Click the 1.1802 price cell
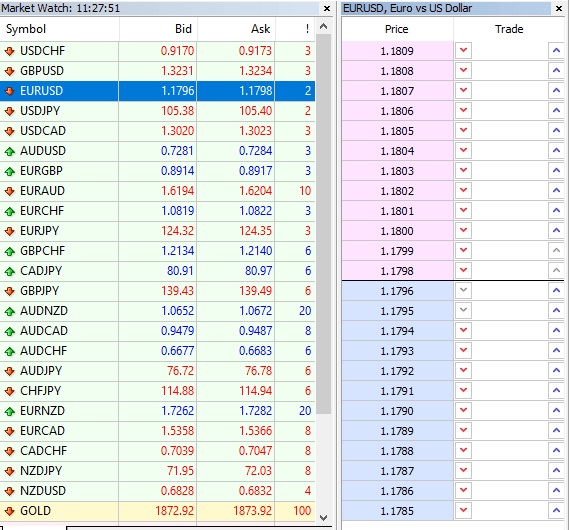Image resolution: width=569 pixels, height=530 pixels. [x=397, y=191]
